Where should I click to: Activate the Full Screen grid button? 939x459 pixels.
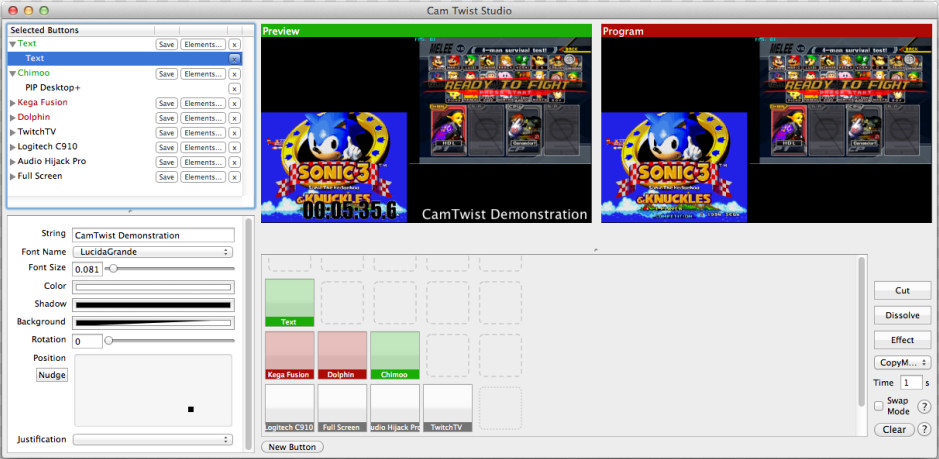(x=343, y=408)
